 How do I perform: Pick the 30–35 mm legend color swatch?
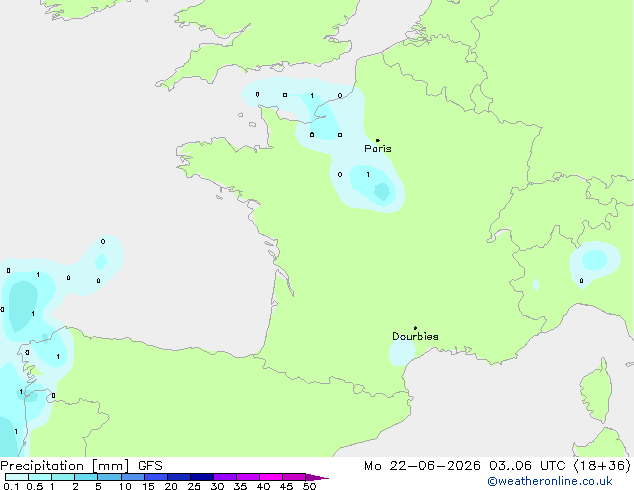pyautogui.click(x=225, y=477)
